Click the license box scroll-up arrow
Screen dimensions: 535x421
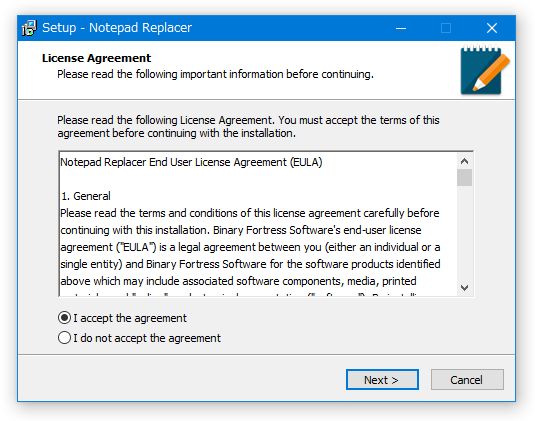[x=464, y=161]
